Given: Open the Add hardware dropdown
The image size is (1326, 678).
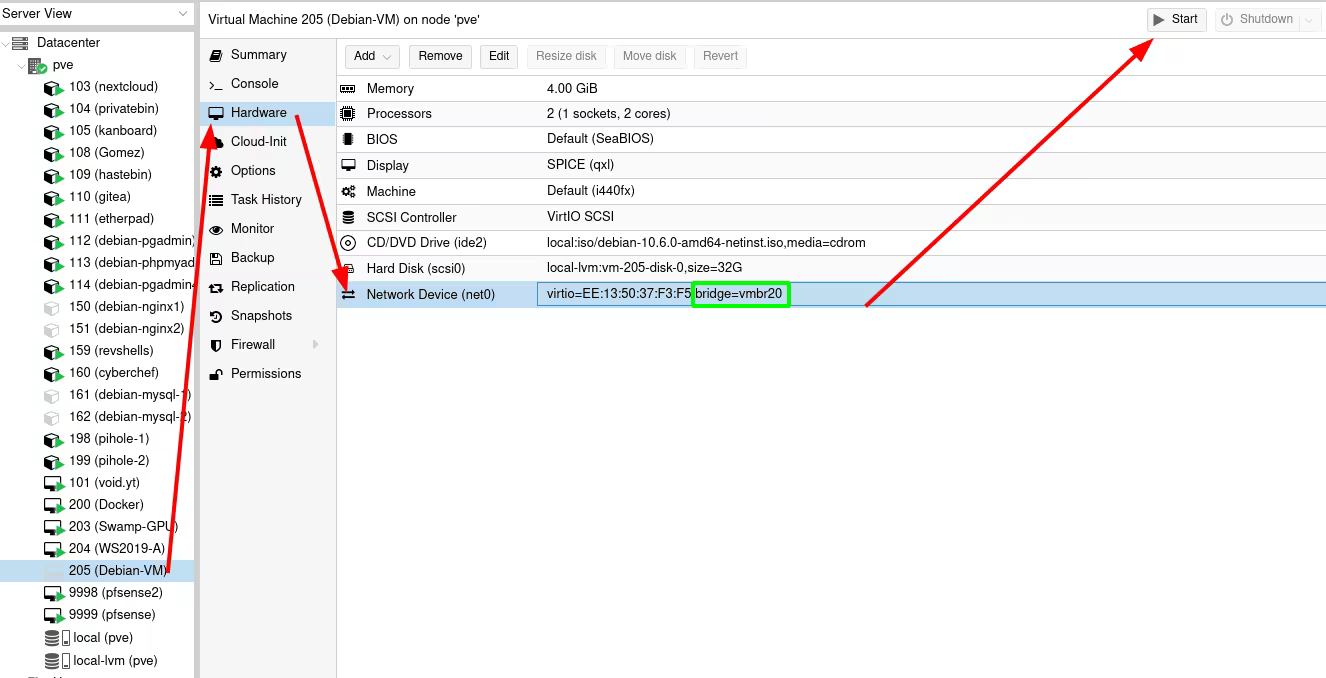Looking at the screenshot, I should tap(373, 56).
